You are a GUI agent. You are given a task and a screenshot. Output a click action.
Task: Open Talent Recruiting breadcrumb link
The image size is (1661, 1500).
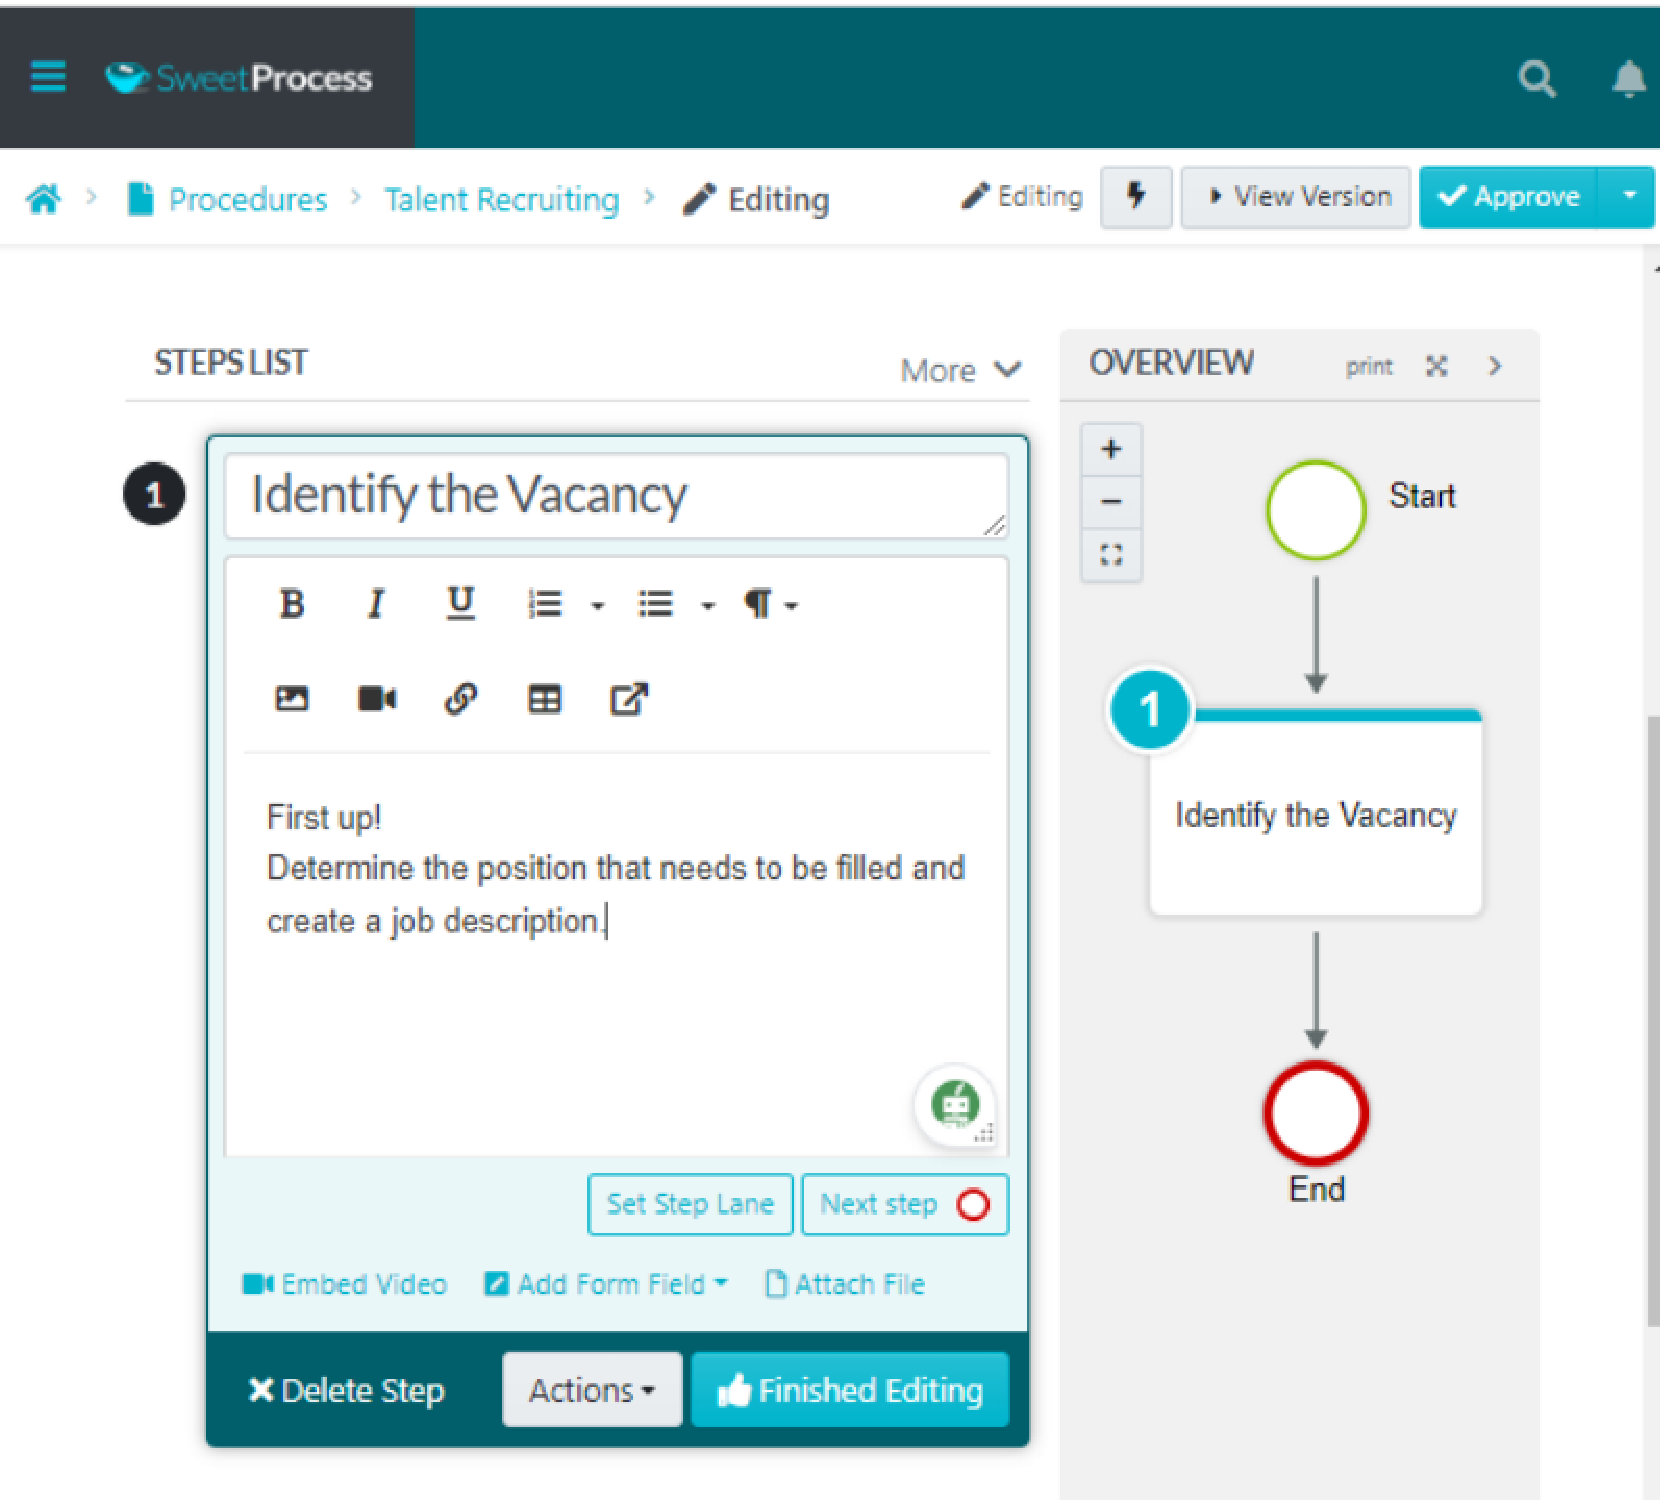pyautogui.click(x=501, y=199)
